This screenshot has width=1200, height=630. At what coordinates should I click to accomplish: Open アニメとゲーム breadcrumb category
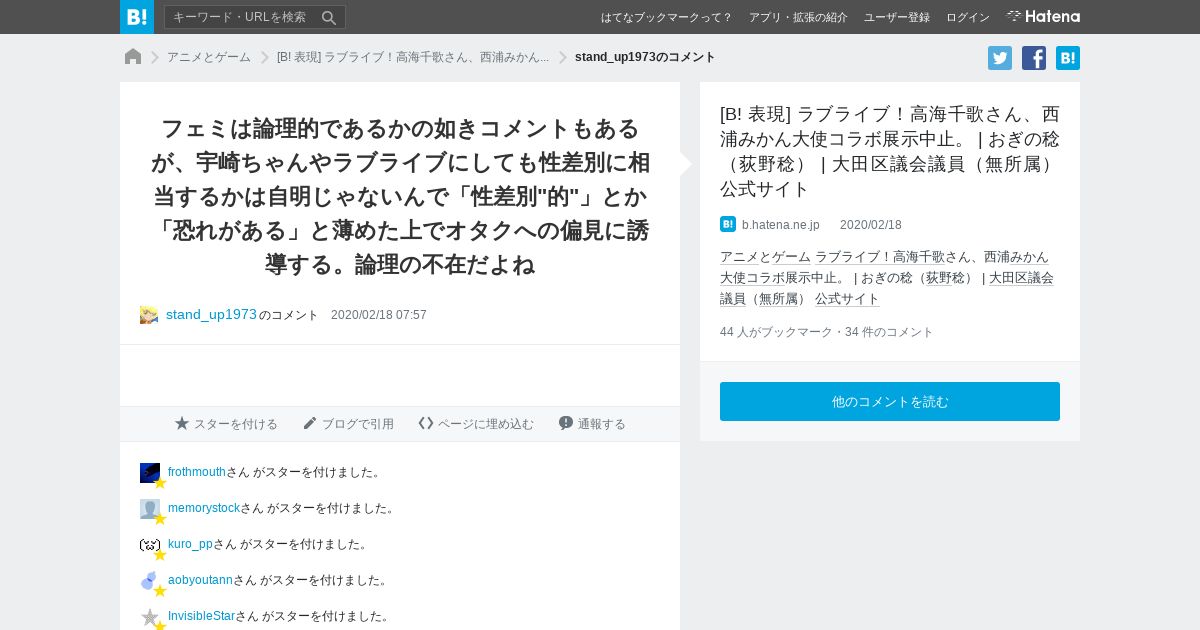[209, 57]
